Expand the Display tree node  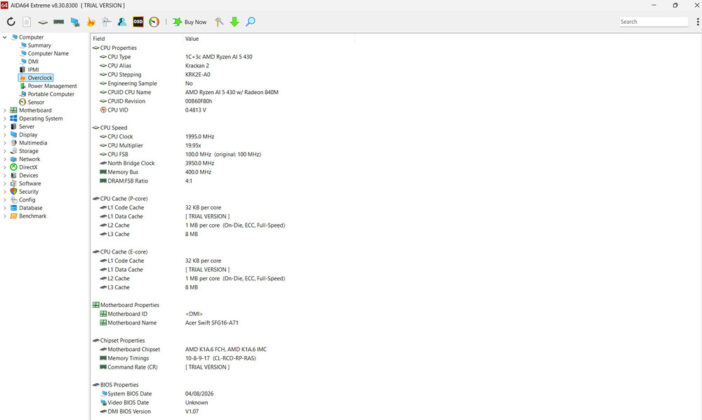point(5,135)
